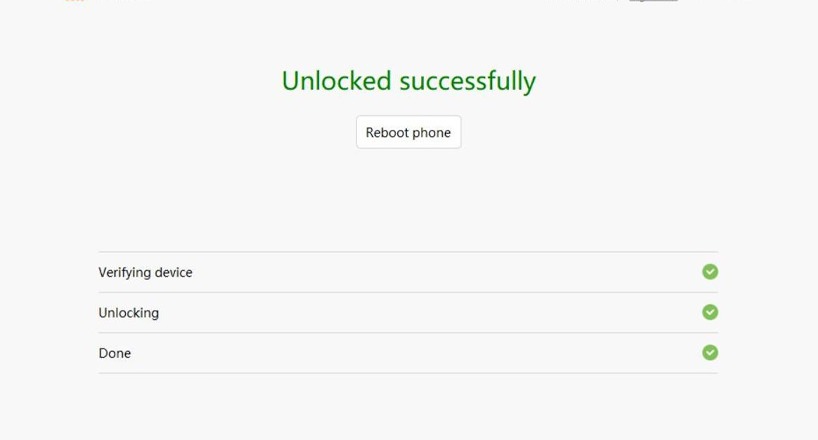Click the divider line above Verifying device
Image resolution: width=818 pixels, height=440 pixels.
tap(408, 252)
